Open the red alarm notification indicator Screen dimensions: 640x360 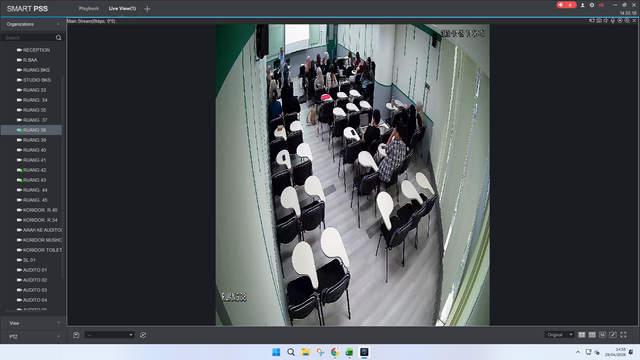pos(567,5)
